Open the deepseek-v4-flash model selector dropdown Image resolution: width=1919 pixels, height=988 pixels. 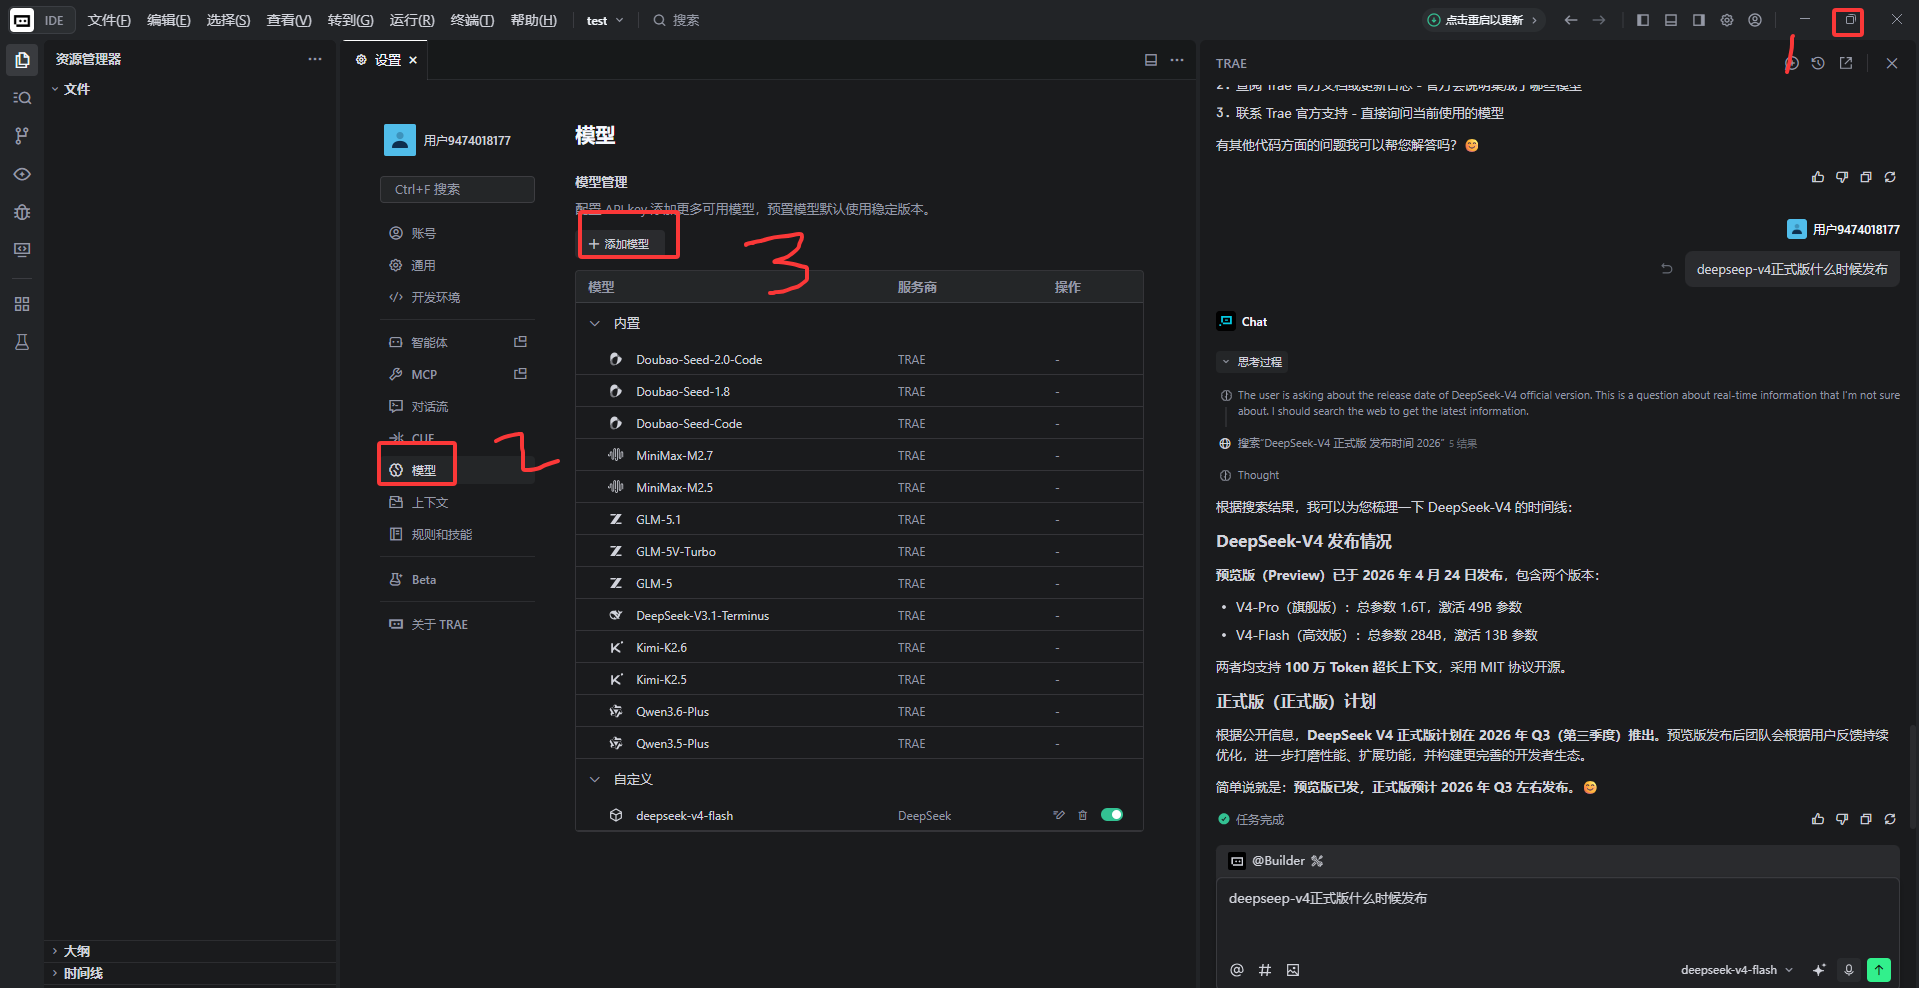(x=1737, y=970)
